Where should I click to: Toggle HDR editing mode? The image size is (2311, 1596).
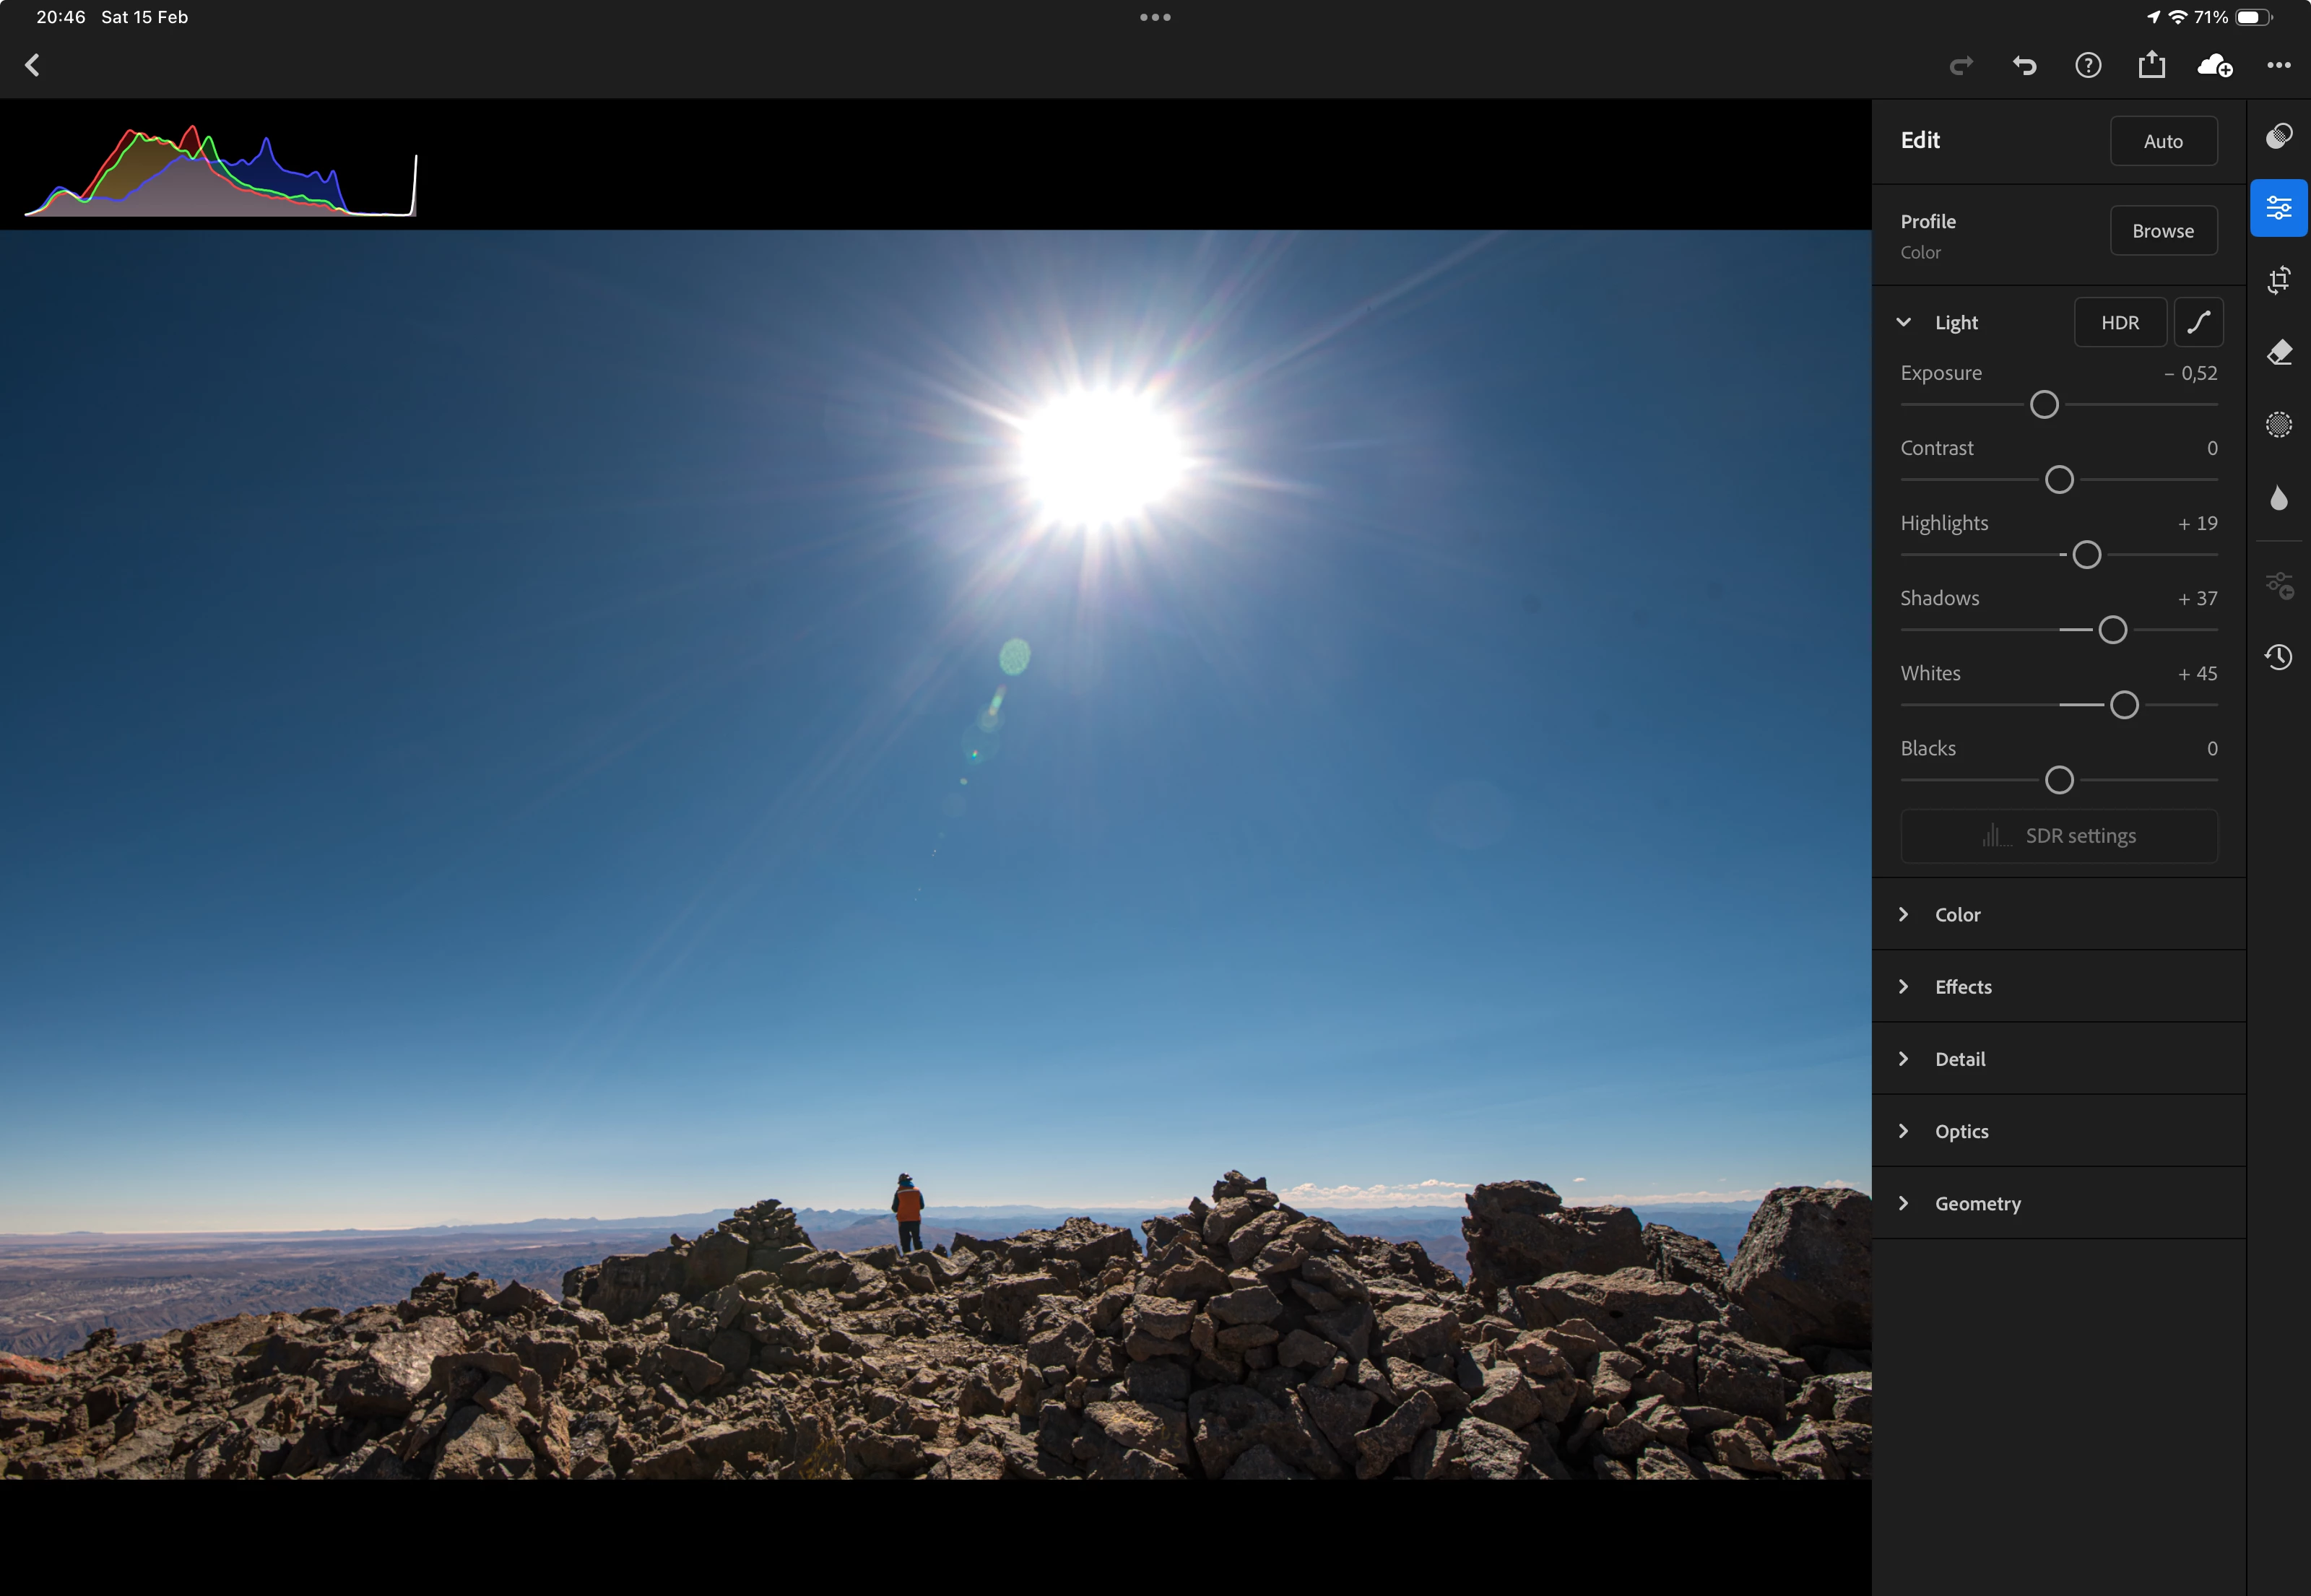pos(2119,322)
